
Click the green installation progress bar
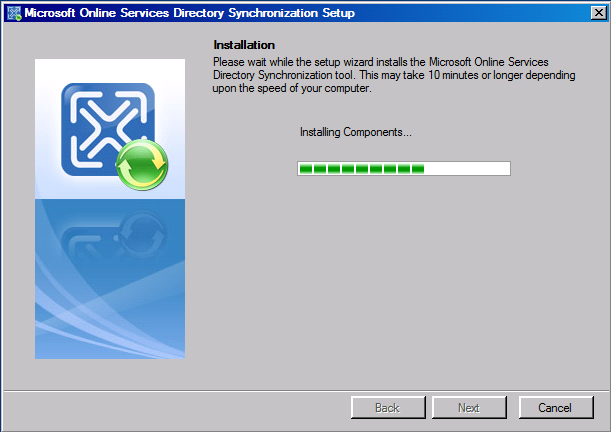coord(404,169)
